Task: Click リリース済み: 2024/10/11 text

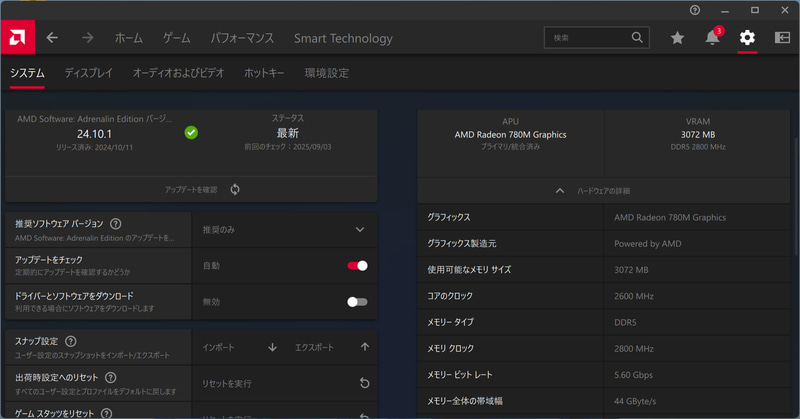Action: [x=94, y=147]
